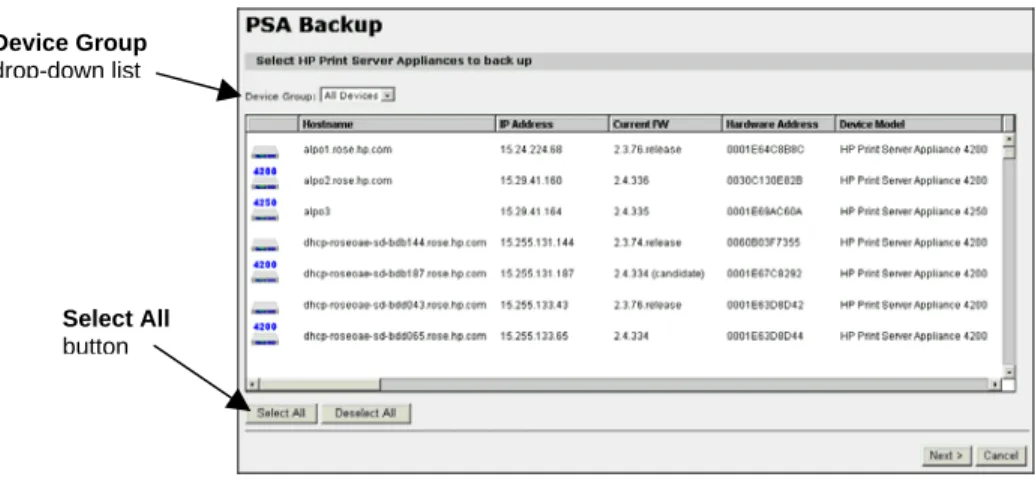Select hostname dhcp-roseoae-sd-bdb144.rose.hp.com
Screen dimensions: 1035x492
[x=395, y=243]
